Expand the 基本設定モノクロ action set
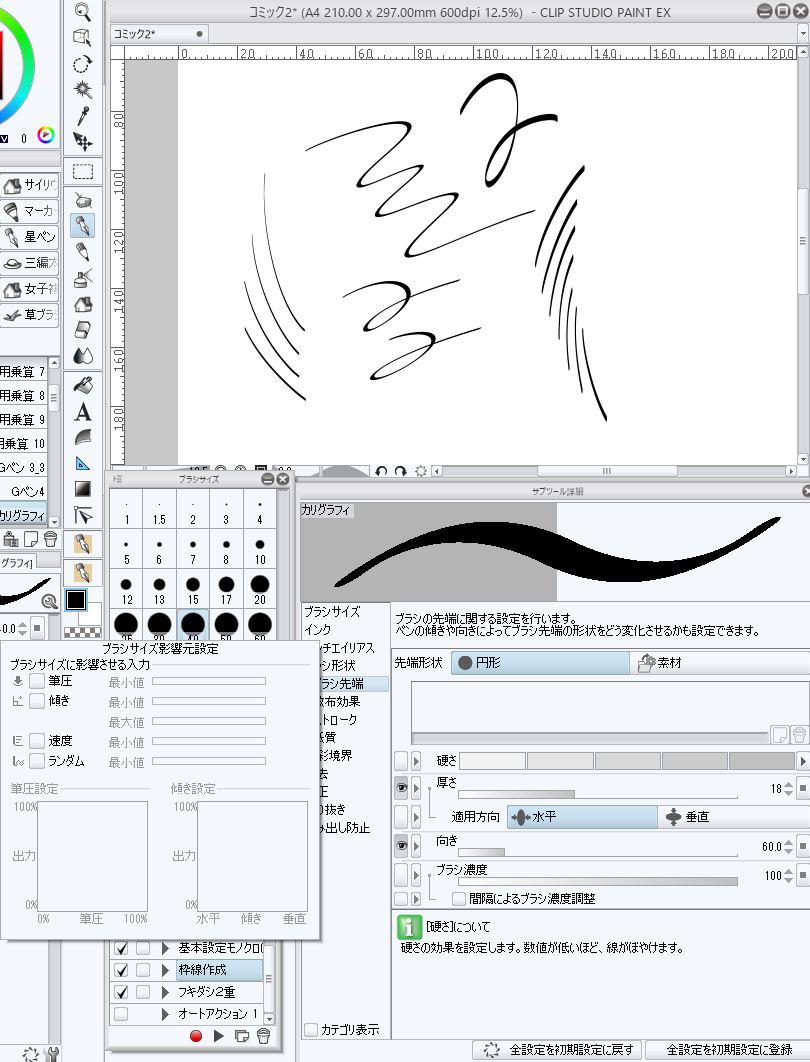This screenshot has height=1062, width=810. [x=165, y=948]
